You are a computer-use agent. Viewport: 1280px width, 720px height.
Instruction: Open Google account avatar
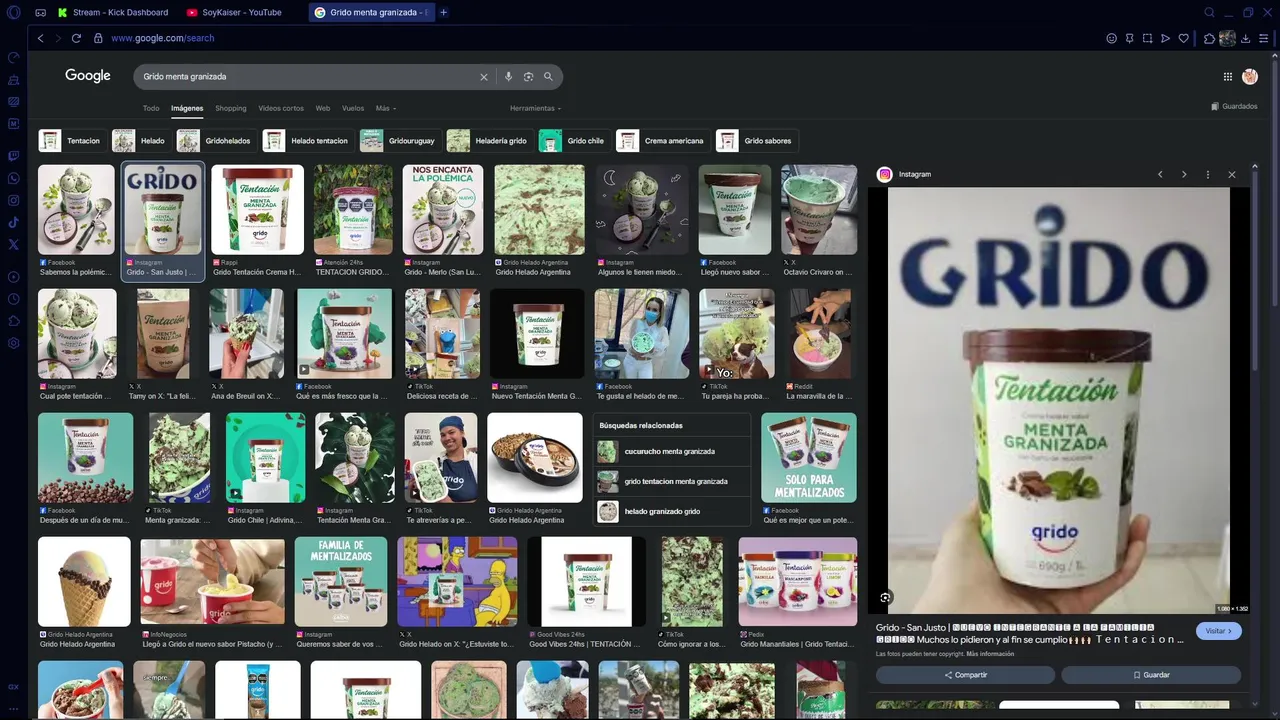[x=1250, y=77]
